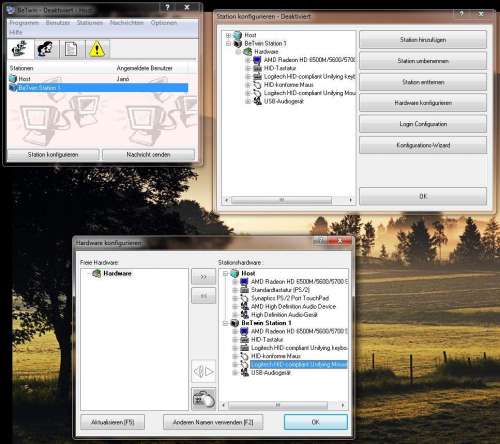Click Host computer icon in Station konfigurieren tree
The width and height of the screenshot is (500, 444).
pyautogui.click(x=237, y=35)
